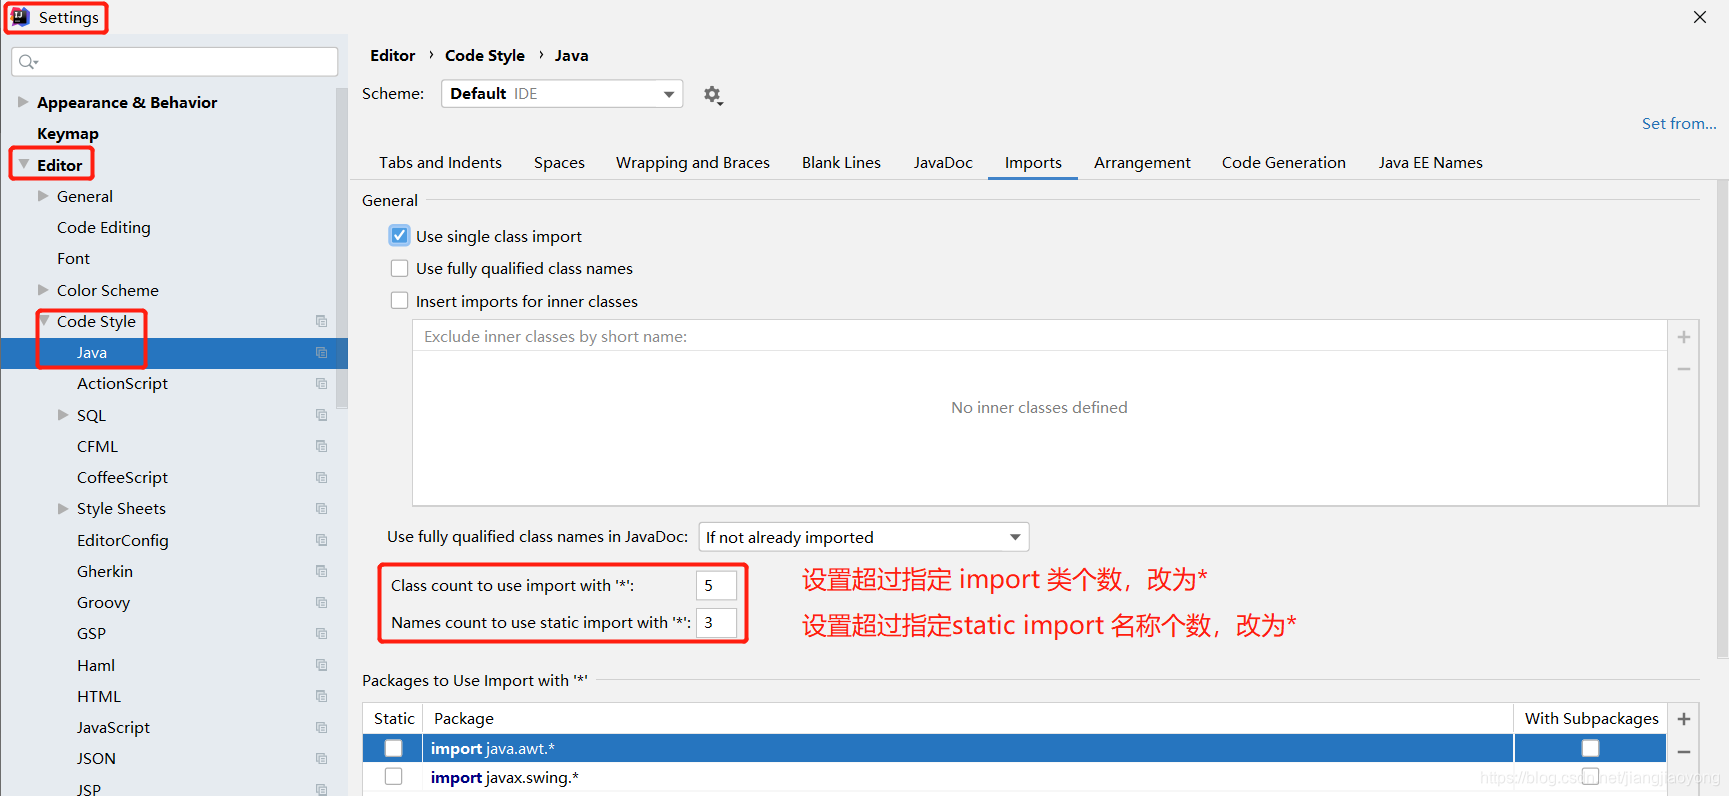Open the JavaDoc tab
1729x796 pixels.
tap(943, 162)
